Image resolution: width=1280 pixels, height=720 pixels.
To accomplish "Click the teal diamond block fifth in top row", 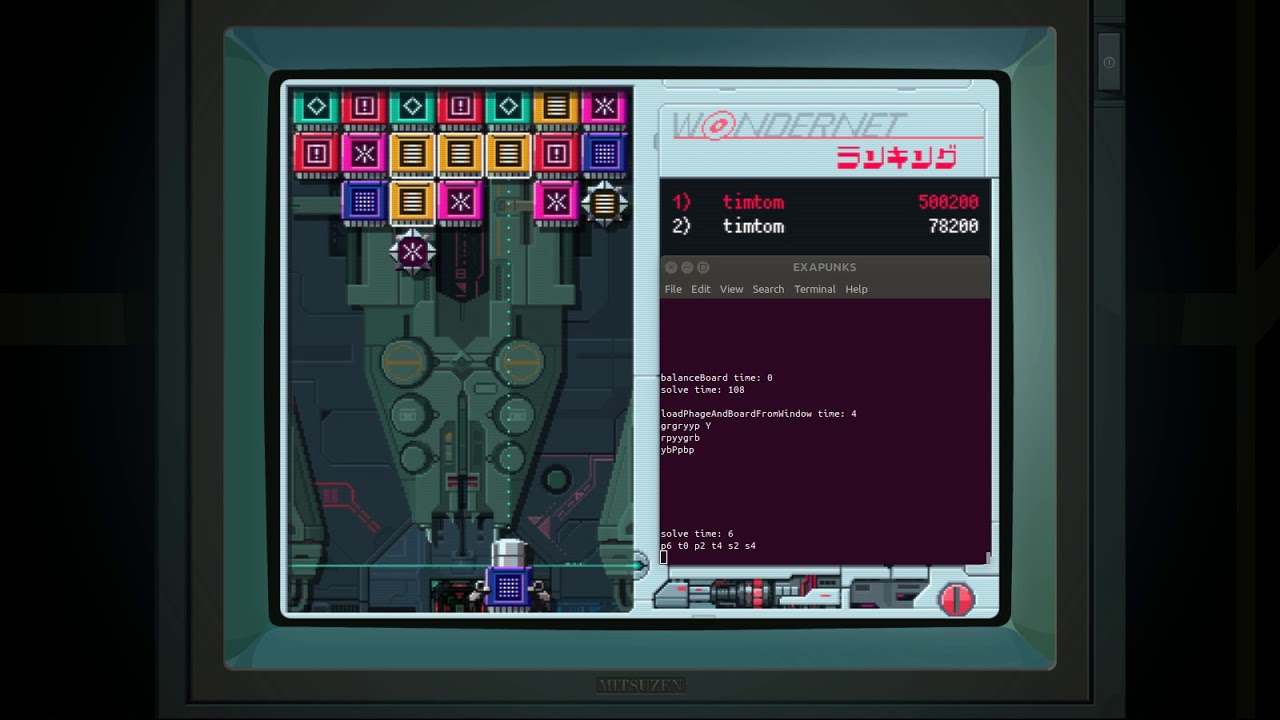I will (x=508, y=106).
